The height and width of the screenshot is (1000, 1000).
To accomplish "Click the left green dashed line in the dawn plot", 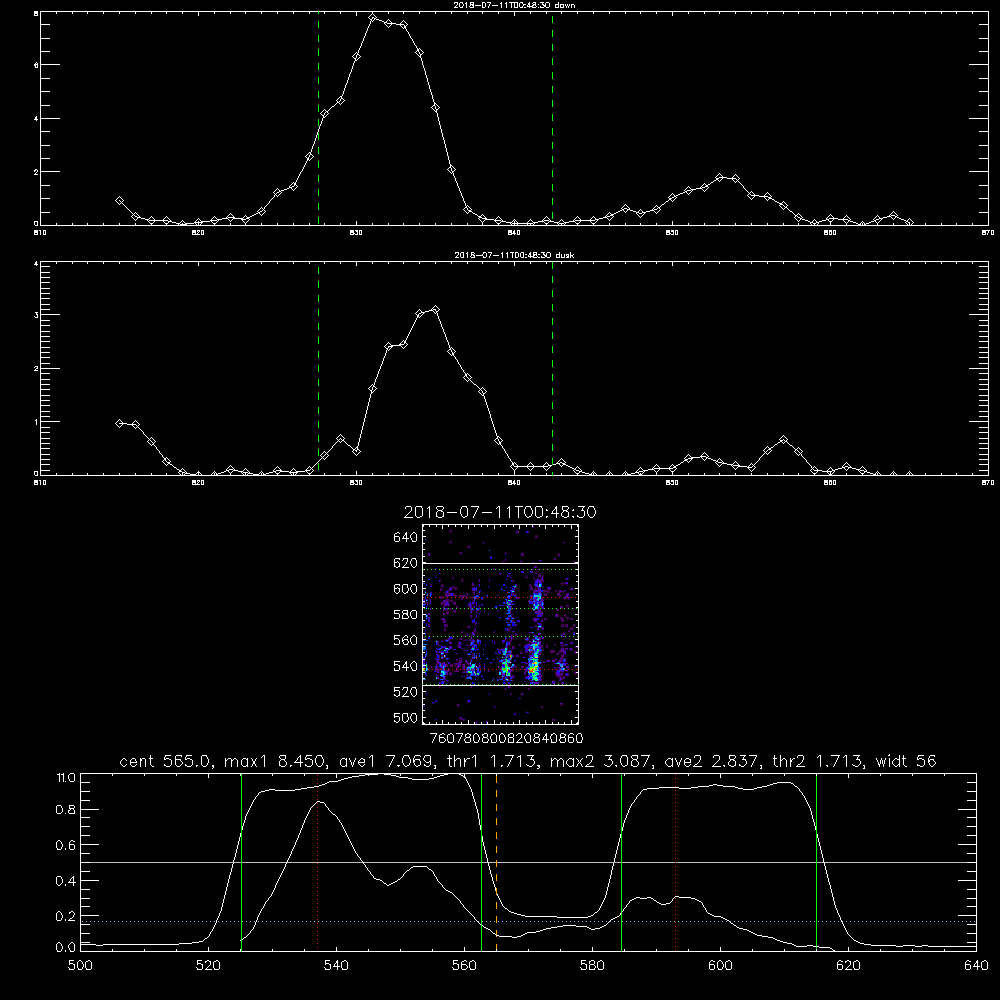I will click(x=318, y=119).
